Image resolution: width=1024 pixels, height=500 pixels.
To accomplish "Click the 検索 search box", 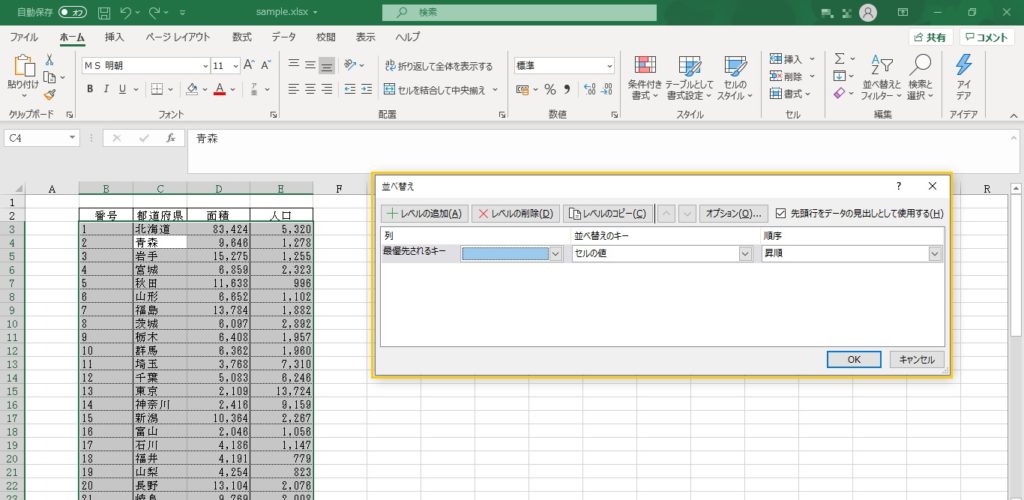I will (x=520, y=13).
